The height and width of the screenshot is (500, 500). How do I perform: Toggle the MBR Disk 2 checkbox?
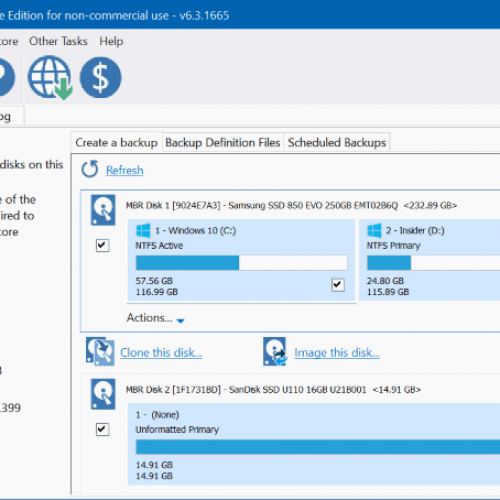[x=102, y=429]
